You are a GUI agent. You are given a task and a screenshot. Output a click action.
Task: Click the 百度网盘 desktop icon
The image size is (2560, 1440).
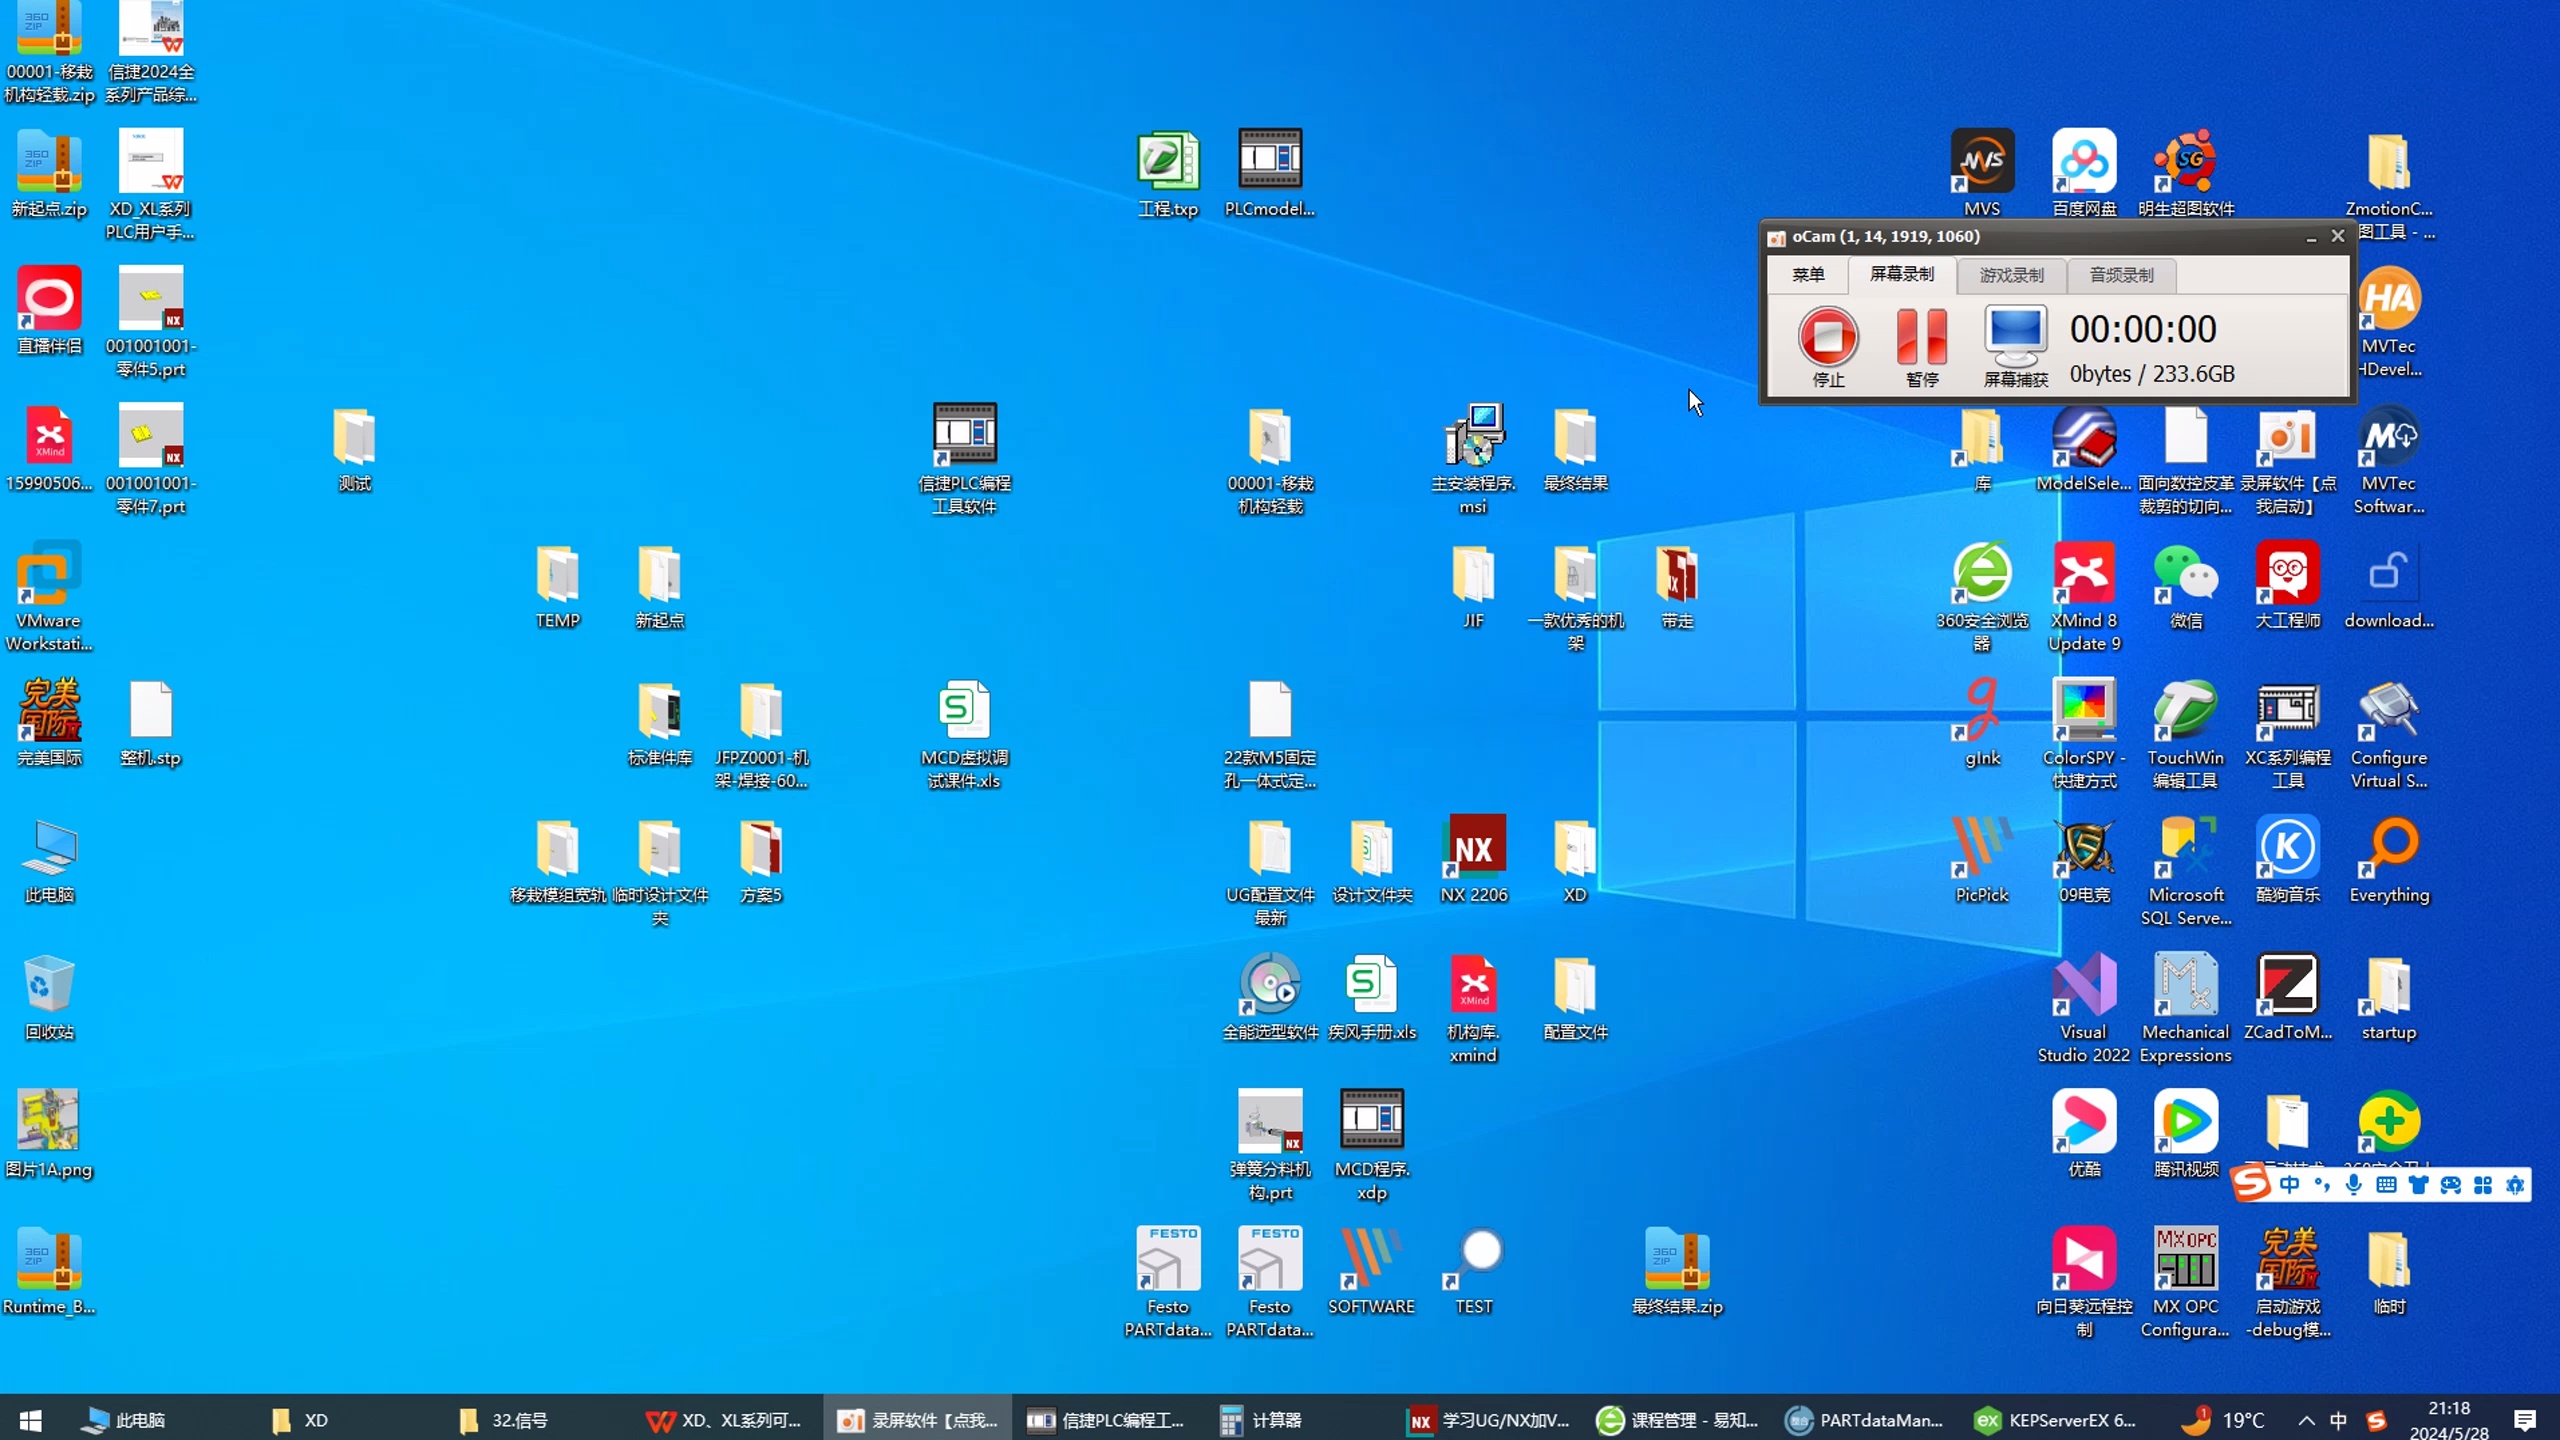point(2084,162)
